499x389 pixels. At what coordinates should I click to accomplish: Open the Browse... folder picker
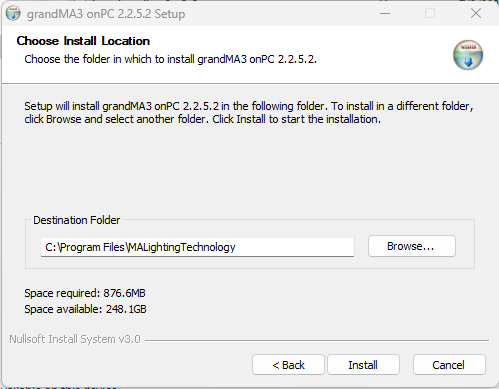(412, 246)
